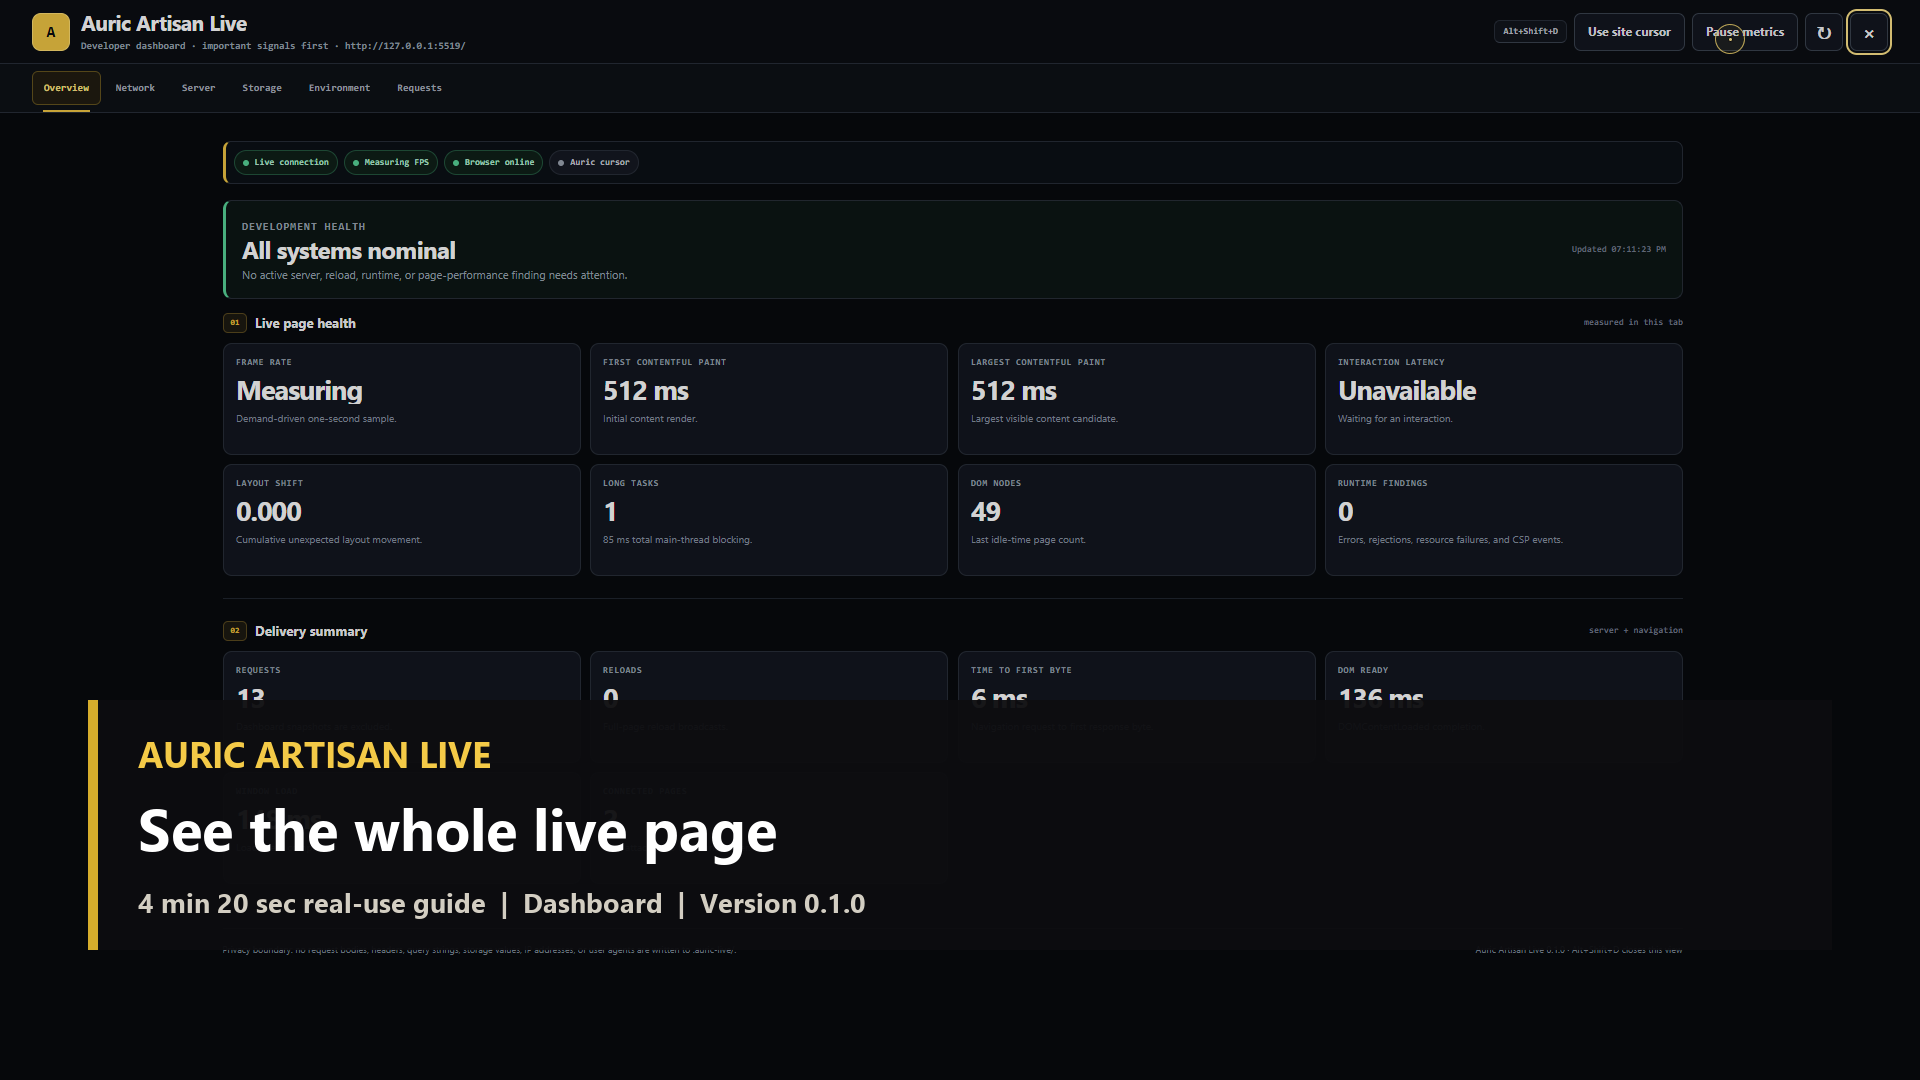Click the TIME TO FIRST BYTE card label
The height and width of the screenshot is (1080, 1920).
click(1021, 670)
